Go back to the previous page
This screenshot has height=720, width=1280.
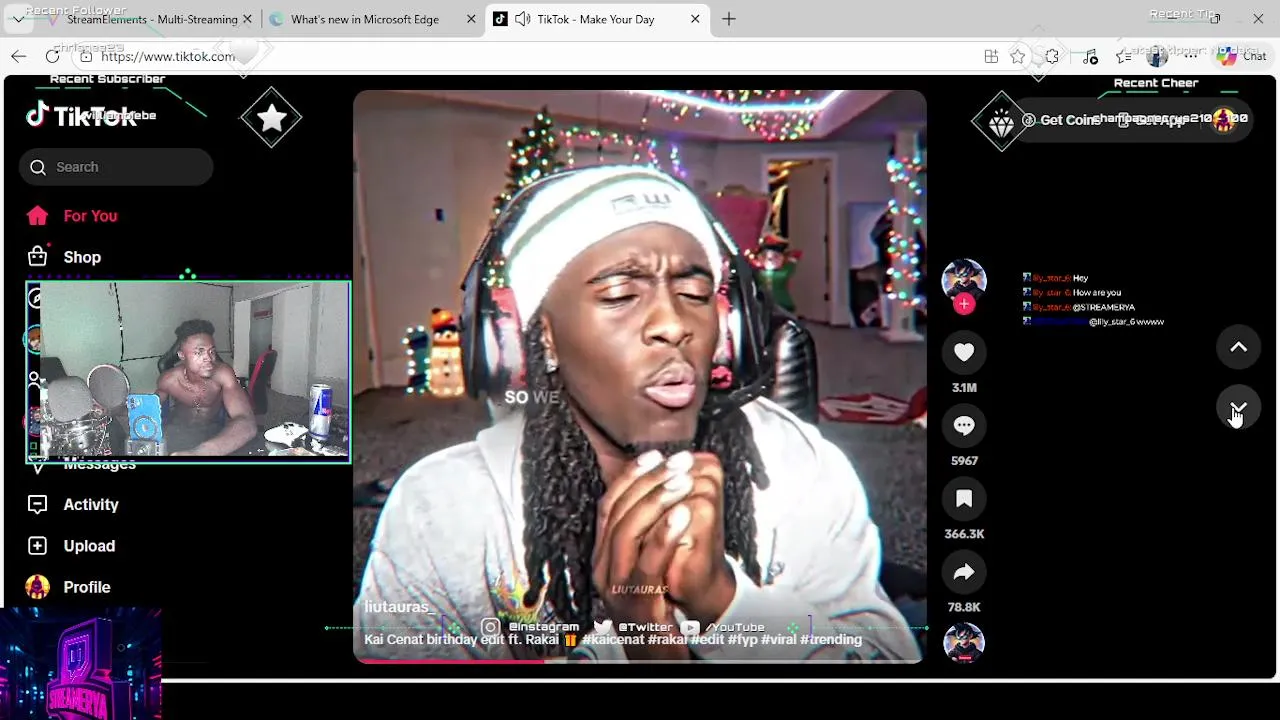tap(18, 56)
